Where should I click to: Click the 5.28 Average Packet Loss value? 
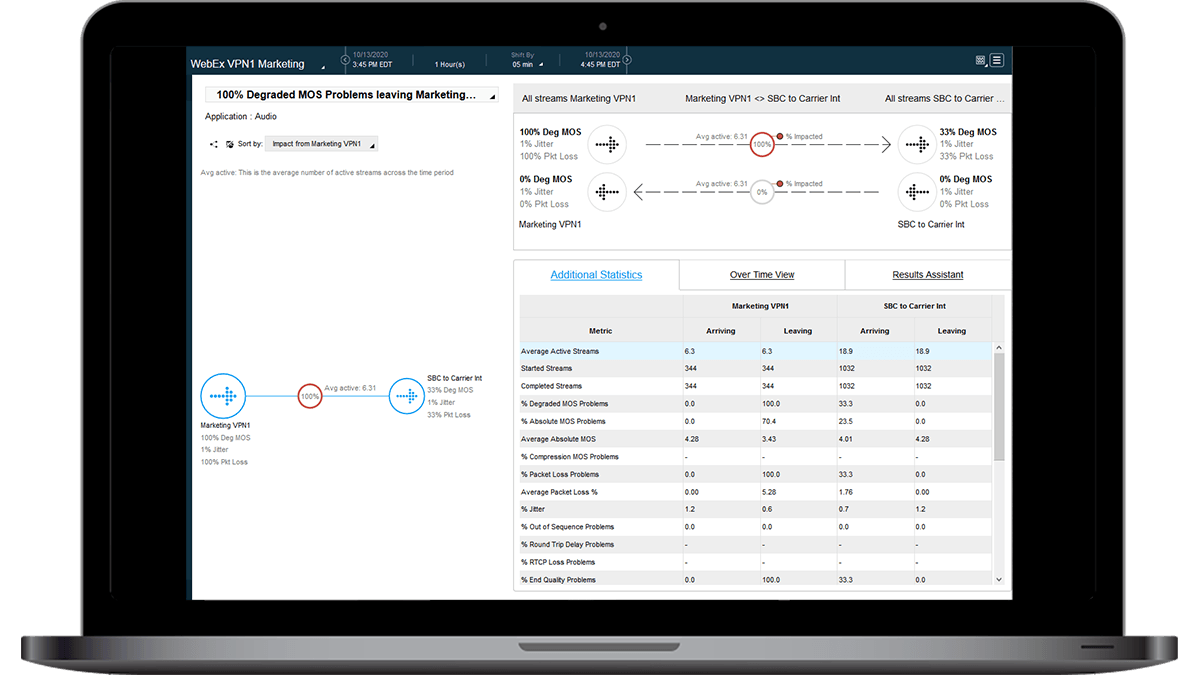[771, 492]
